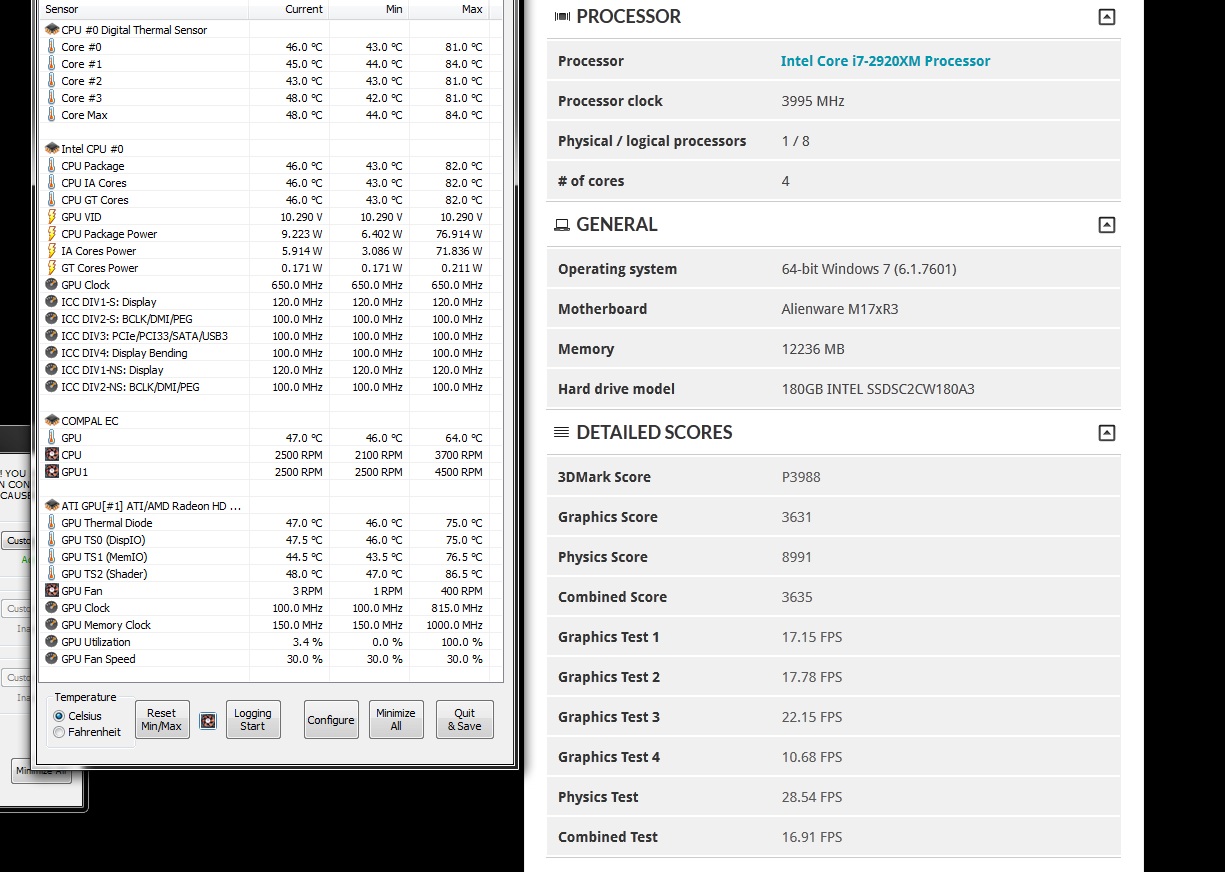Click Minimize All button in the background window

(41, 771)
